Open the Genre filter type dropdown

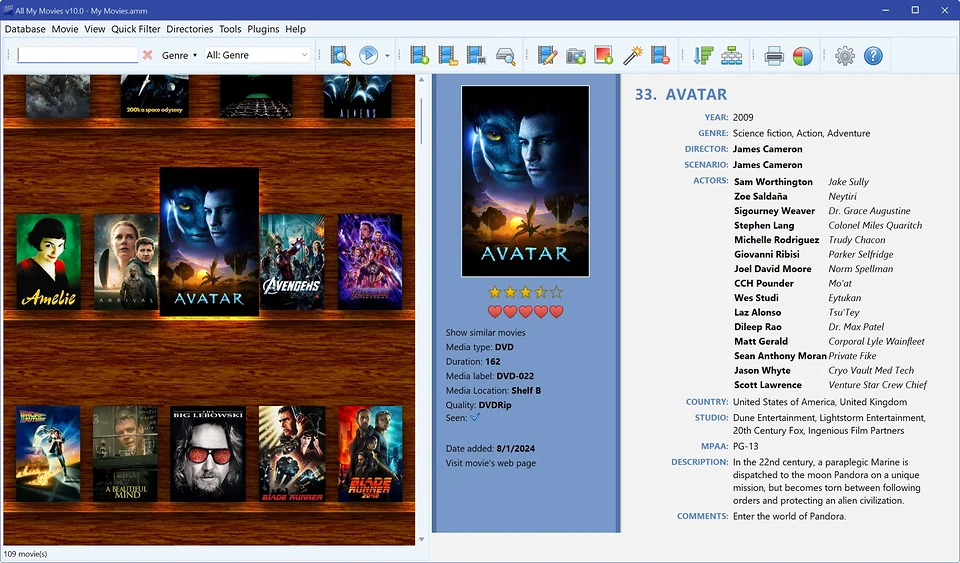coord(179,55)
